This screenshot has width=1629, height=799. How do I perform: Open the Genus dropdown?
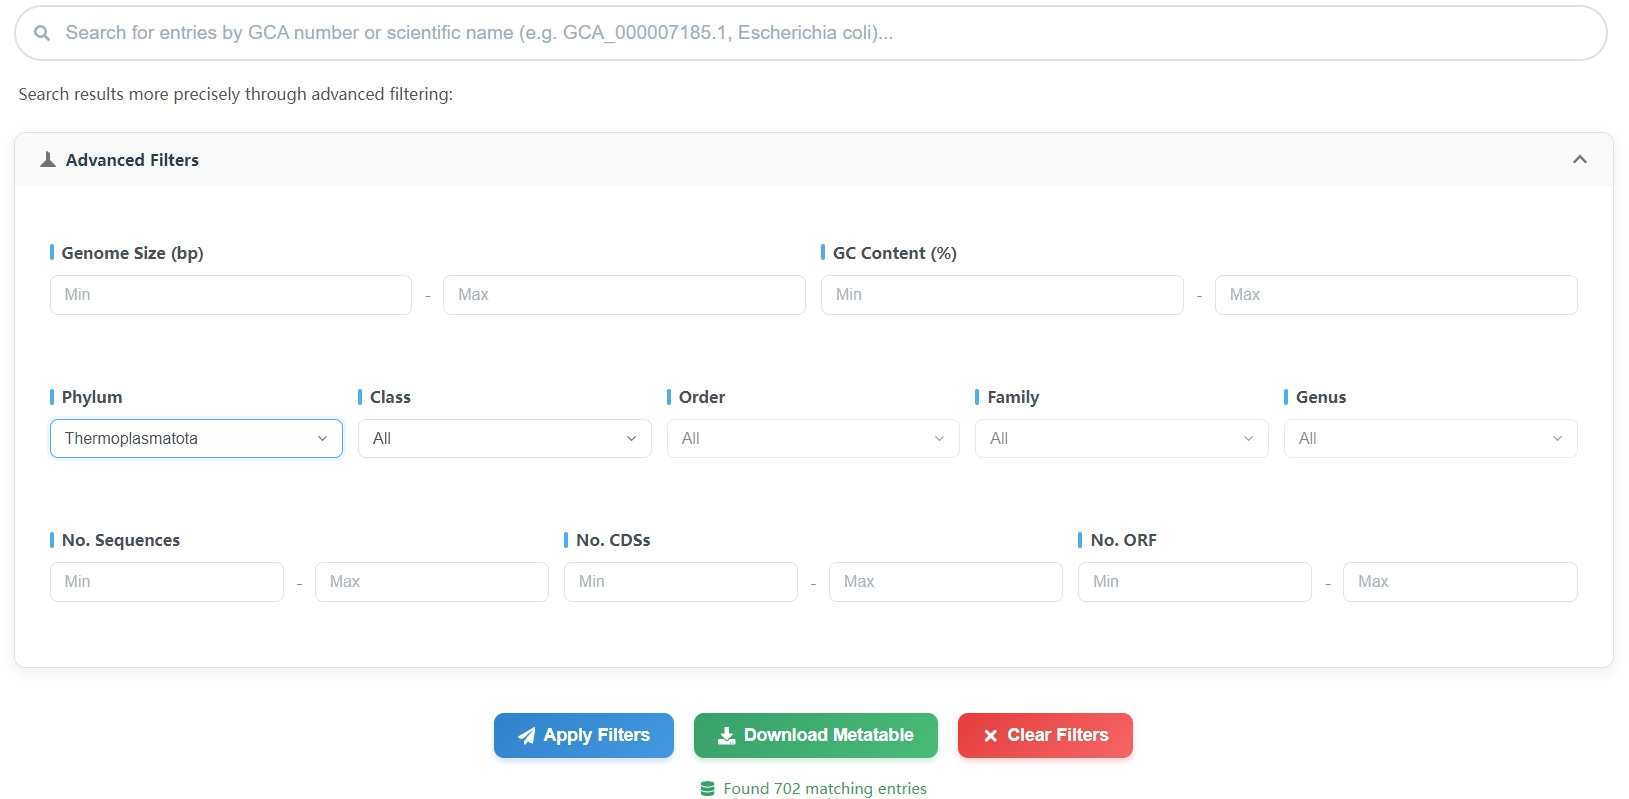1431,439
